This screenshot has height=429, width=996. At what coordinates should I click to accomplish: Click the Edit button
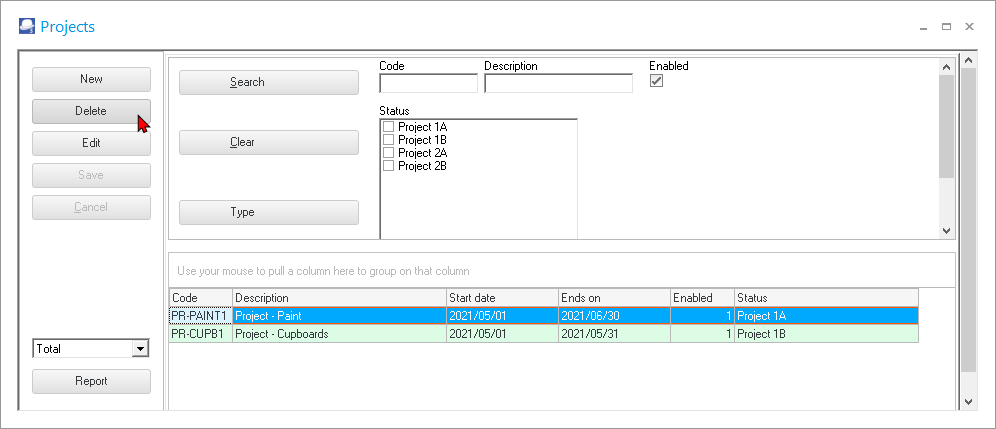91,143
